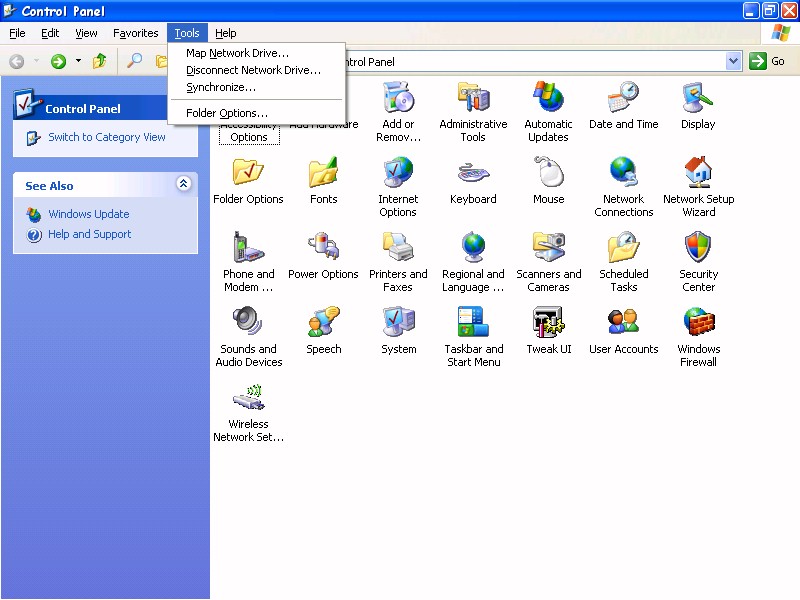Open Security Center
800x600 pixels.
coord(698,262)
